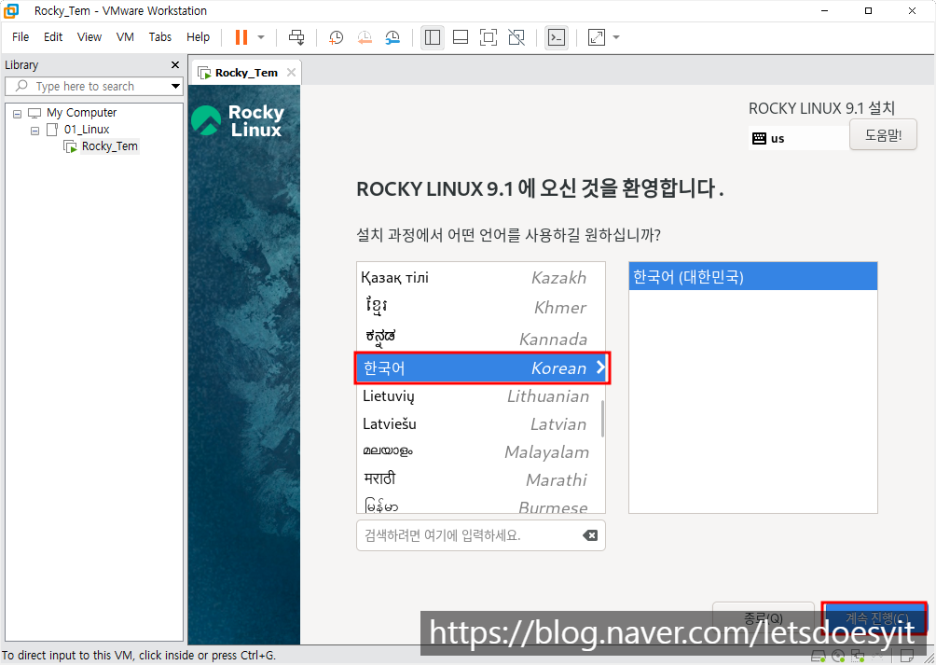Screen dimensions: 936x665
Task: Select My Computer in the library
Action: tap(82, 113)
